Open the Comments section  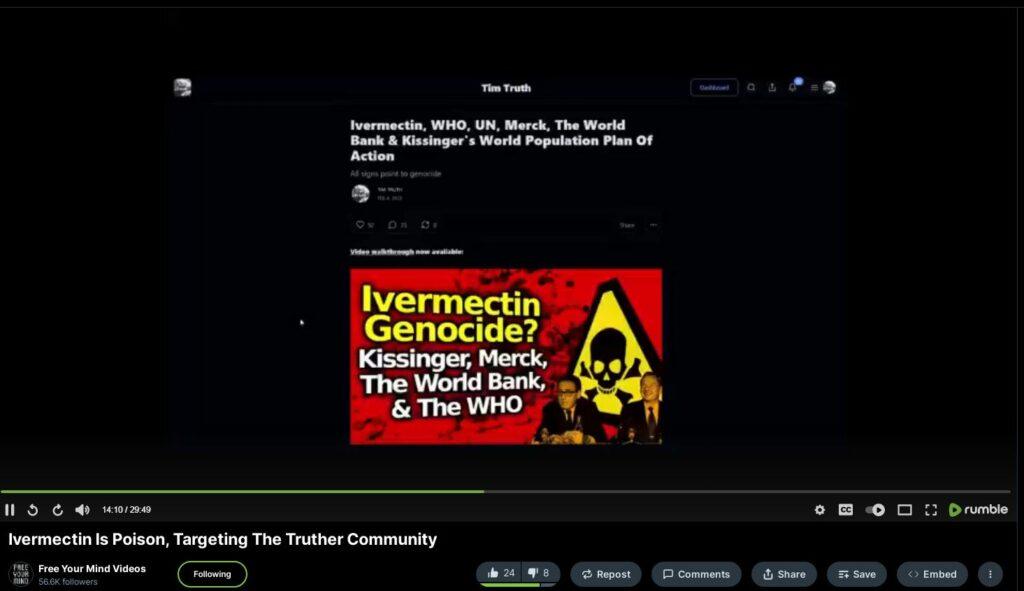(x=696, y=574)
